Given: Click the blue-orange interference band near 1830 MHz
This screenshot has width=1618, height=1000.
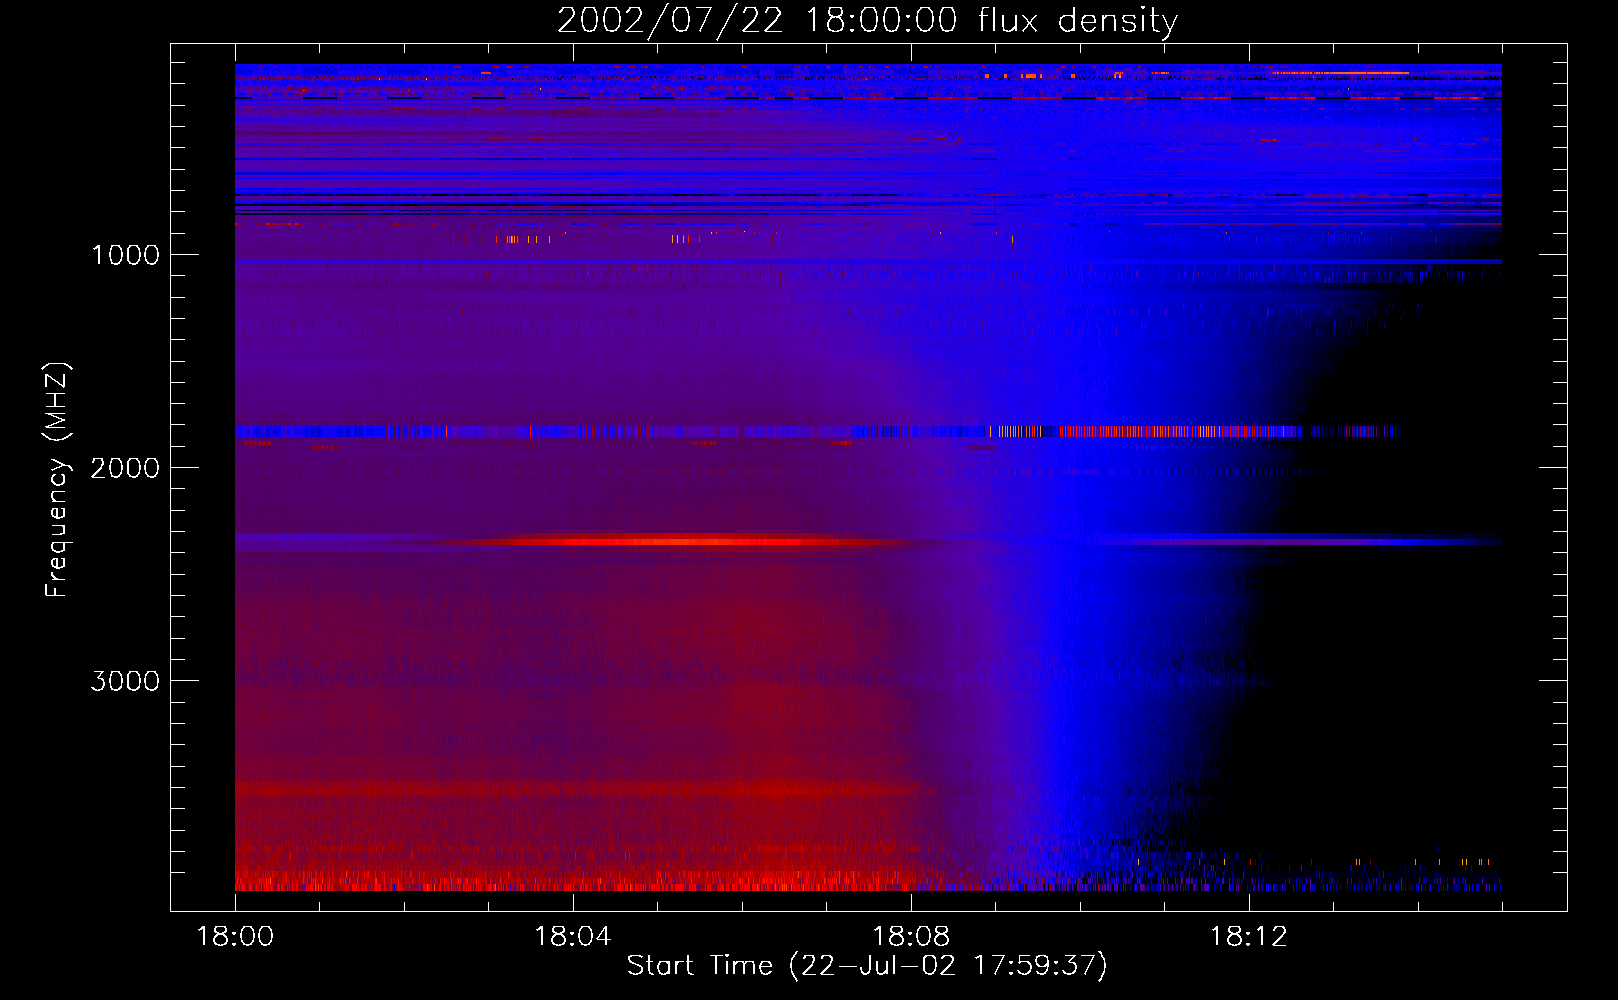Looking at the screenshot, I should click(815, 432).
